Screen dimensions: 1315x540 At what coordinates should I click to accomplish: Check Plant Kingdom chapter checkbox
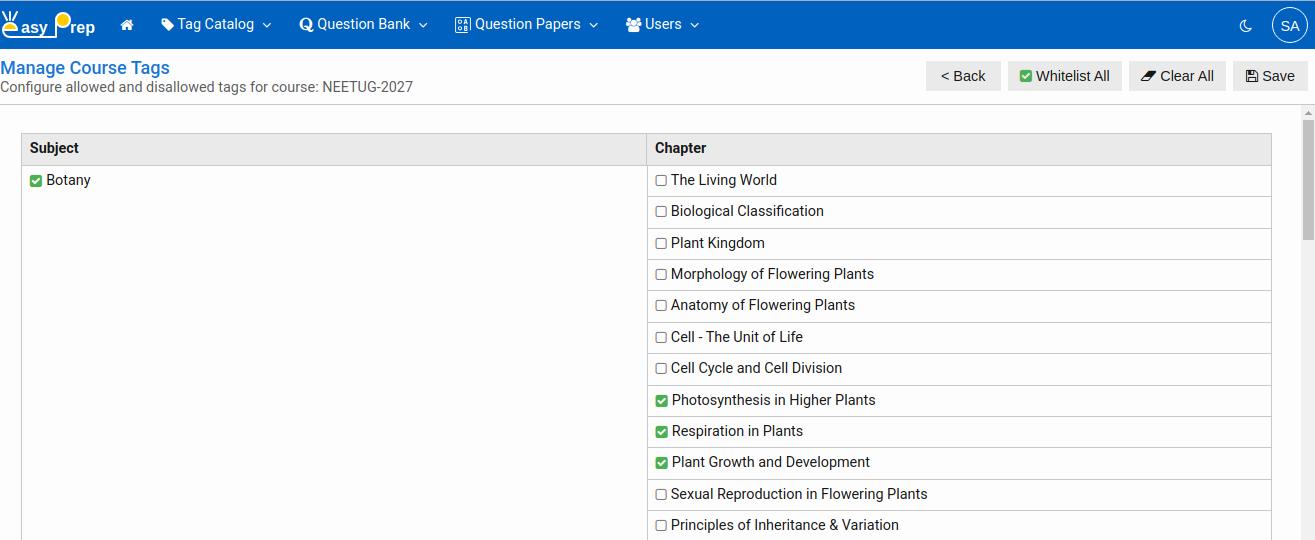661,244
